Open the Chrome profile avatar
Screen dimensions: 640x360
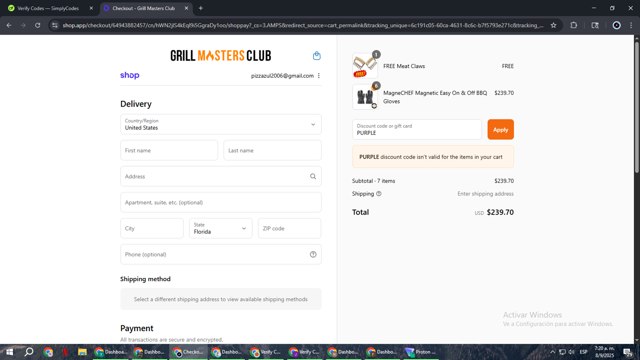(x=616, y=25)
